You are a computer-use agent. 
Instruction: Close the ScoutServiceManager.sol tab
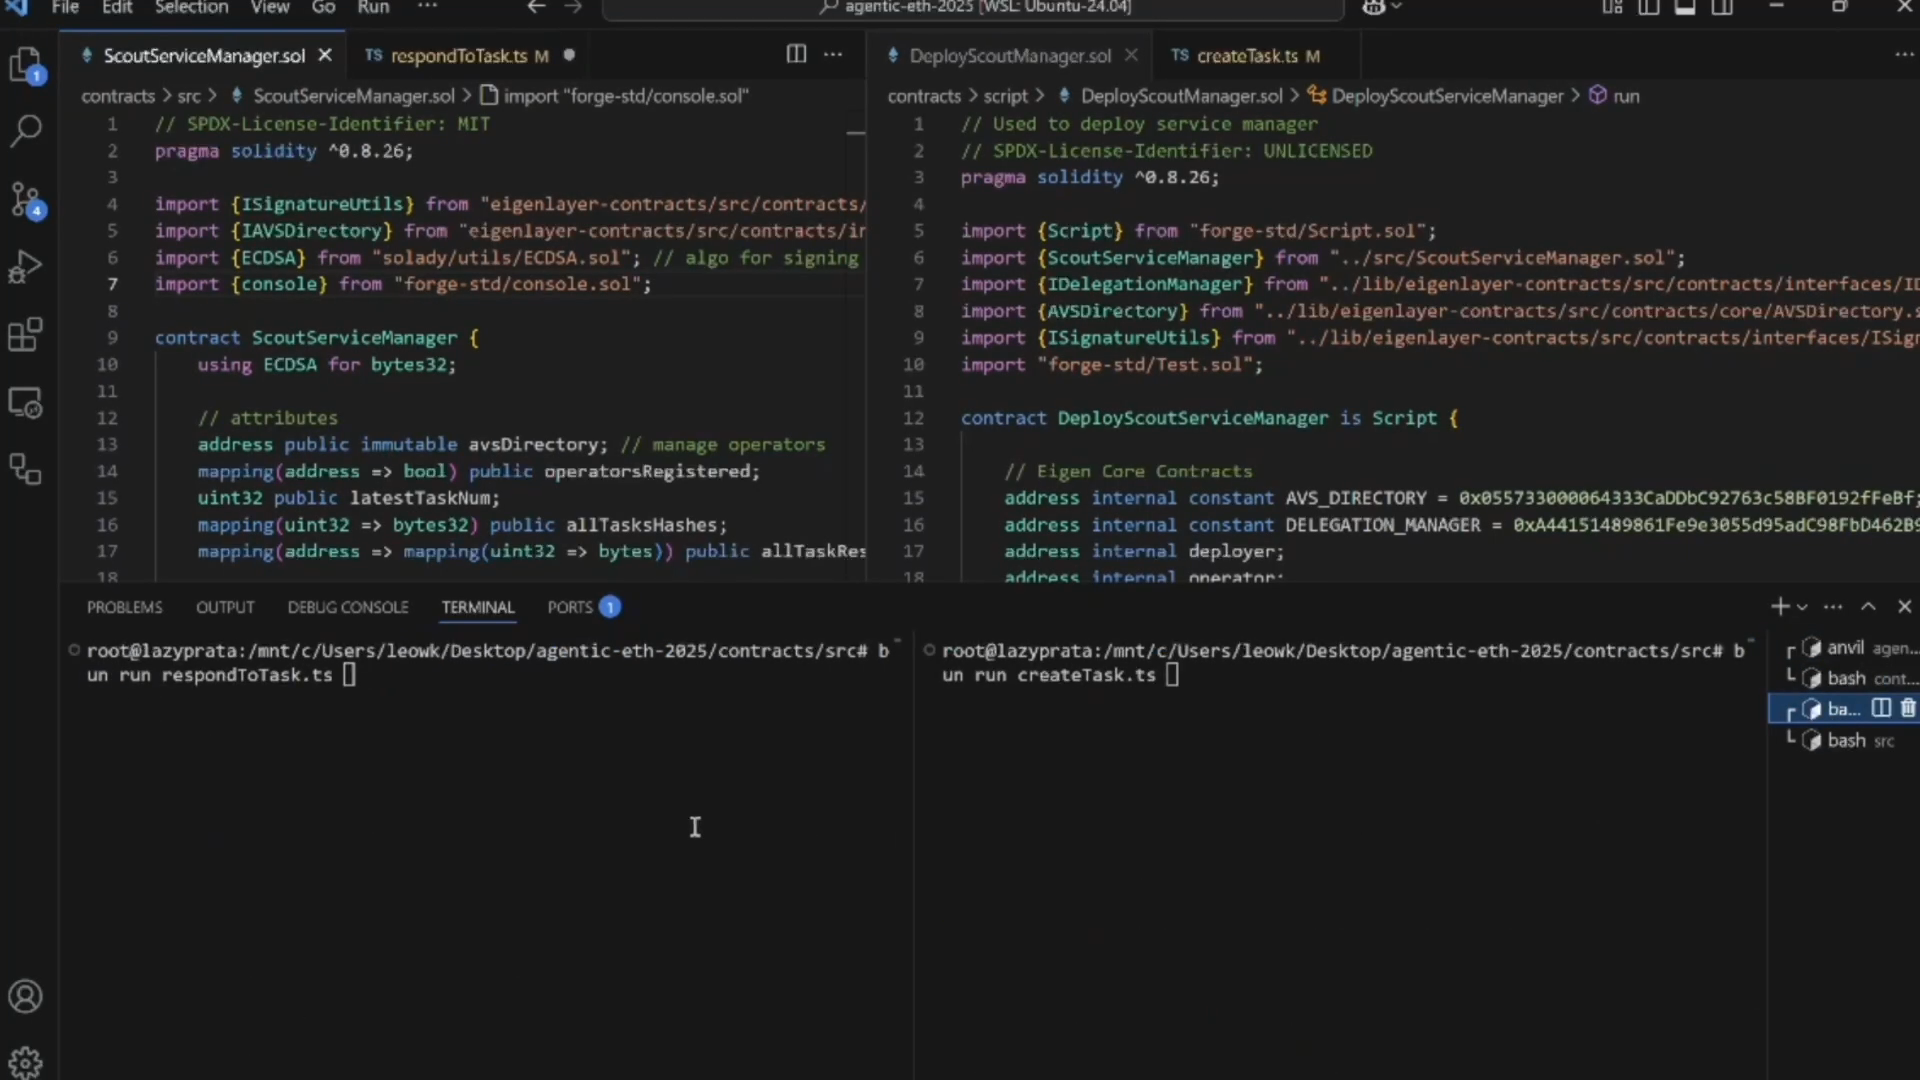(x=325, y=55)
